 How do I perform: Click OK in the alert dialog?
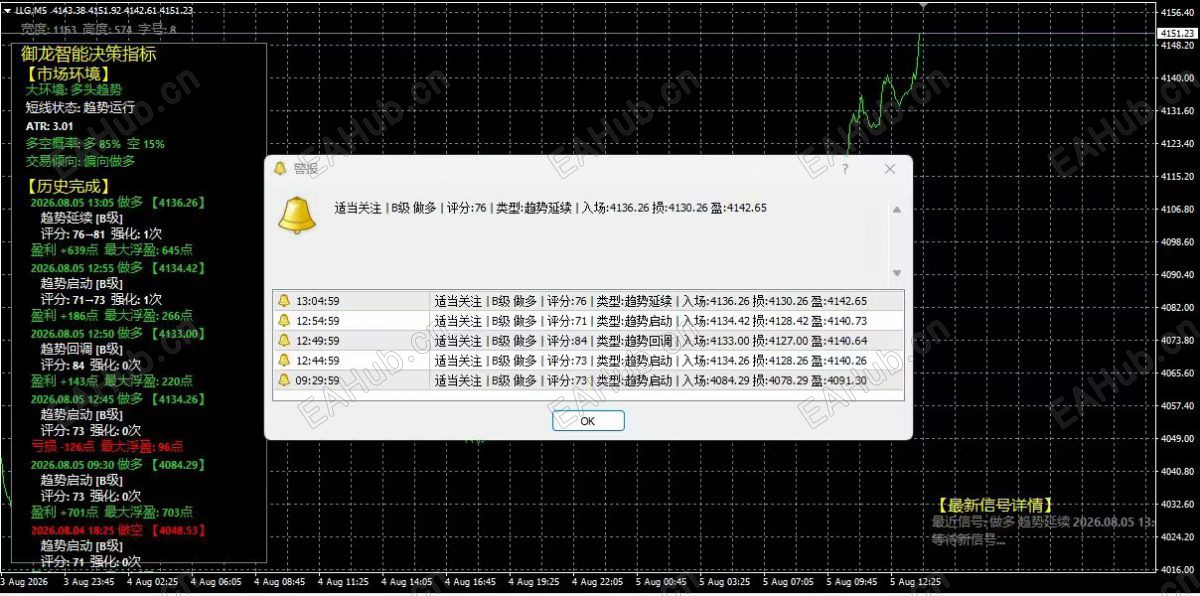pyautogui.click(x=588, y=421)
